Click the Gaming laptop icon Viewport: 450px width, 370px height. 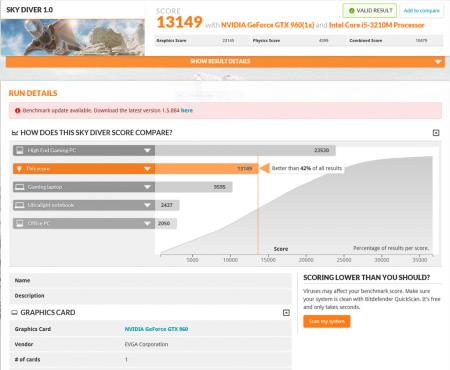coord(20,187)
